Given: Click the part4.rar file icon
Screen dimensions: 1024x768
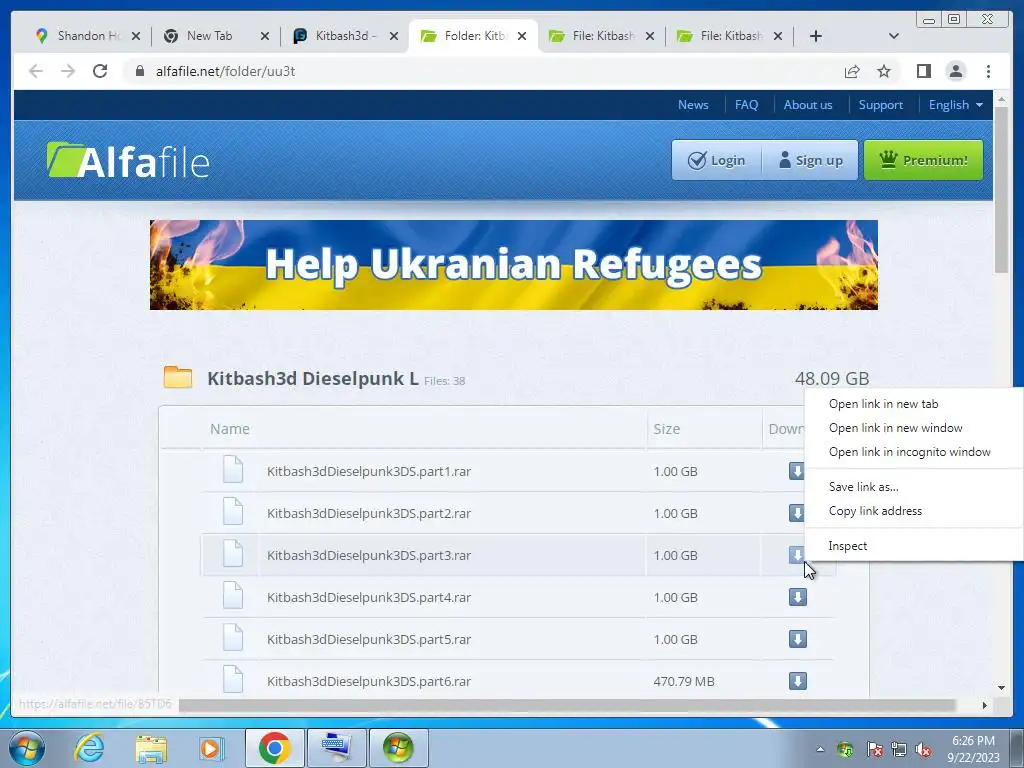Looking at the screenshot, I should coord(233,596).
